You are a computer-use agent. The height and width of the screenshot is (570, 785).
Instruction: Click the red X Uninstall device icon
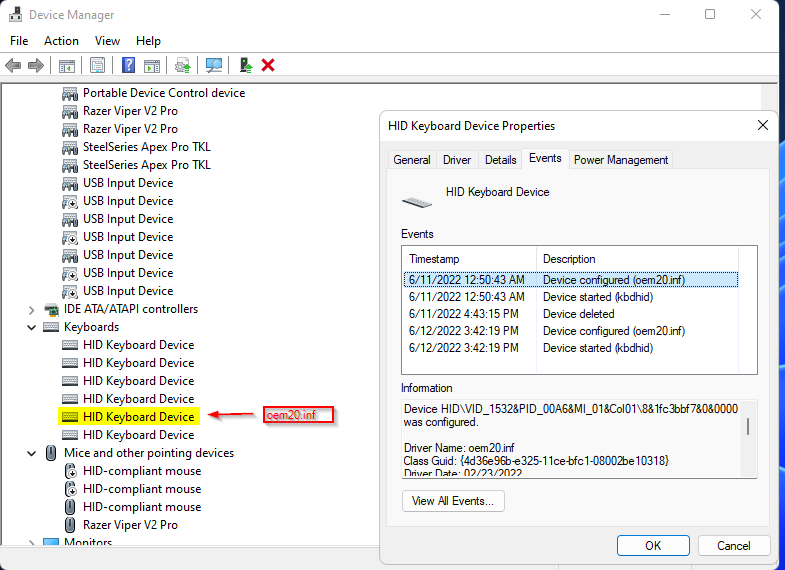268,65
